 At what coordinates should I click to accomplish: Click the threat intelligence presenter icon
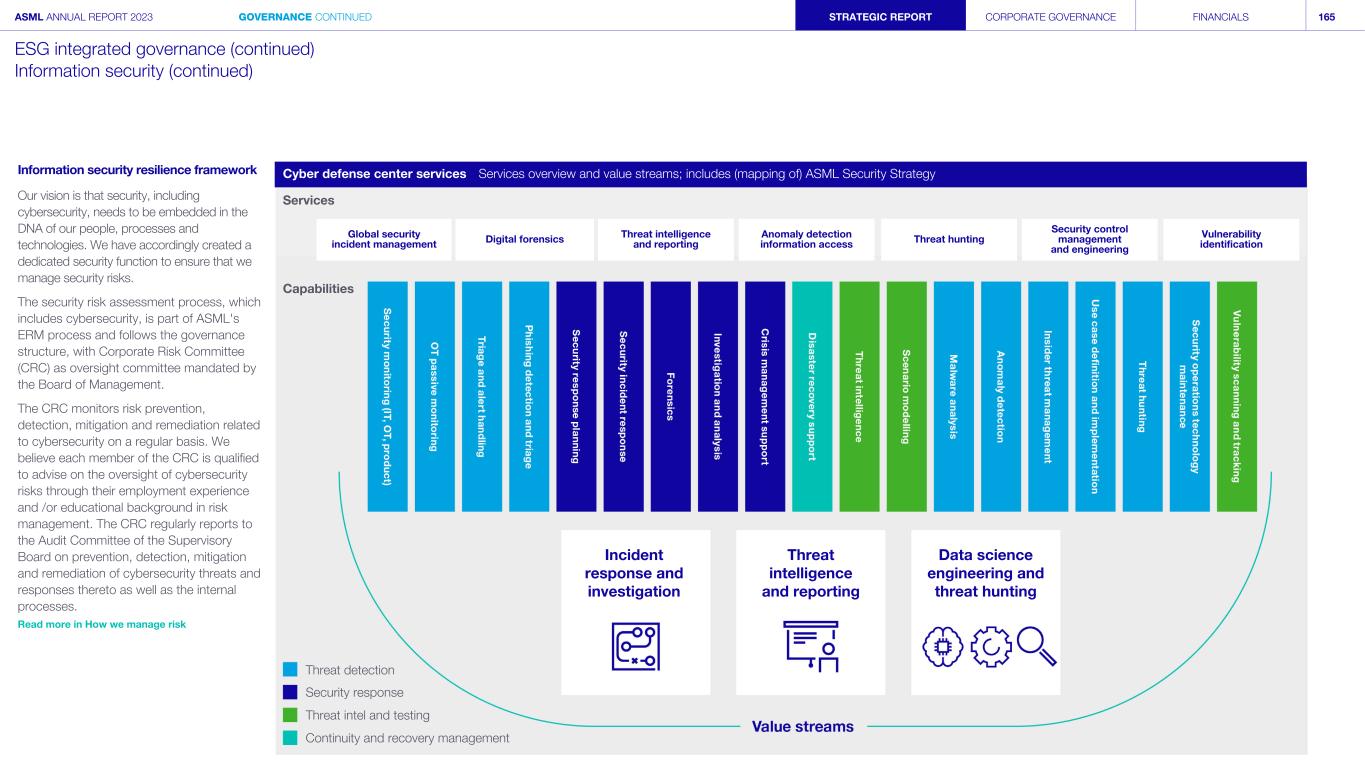coord(810,646)
